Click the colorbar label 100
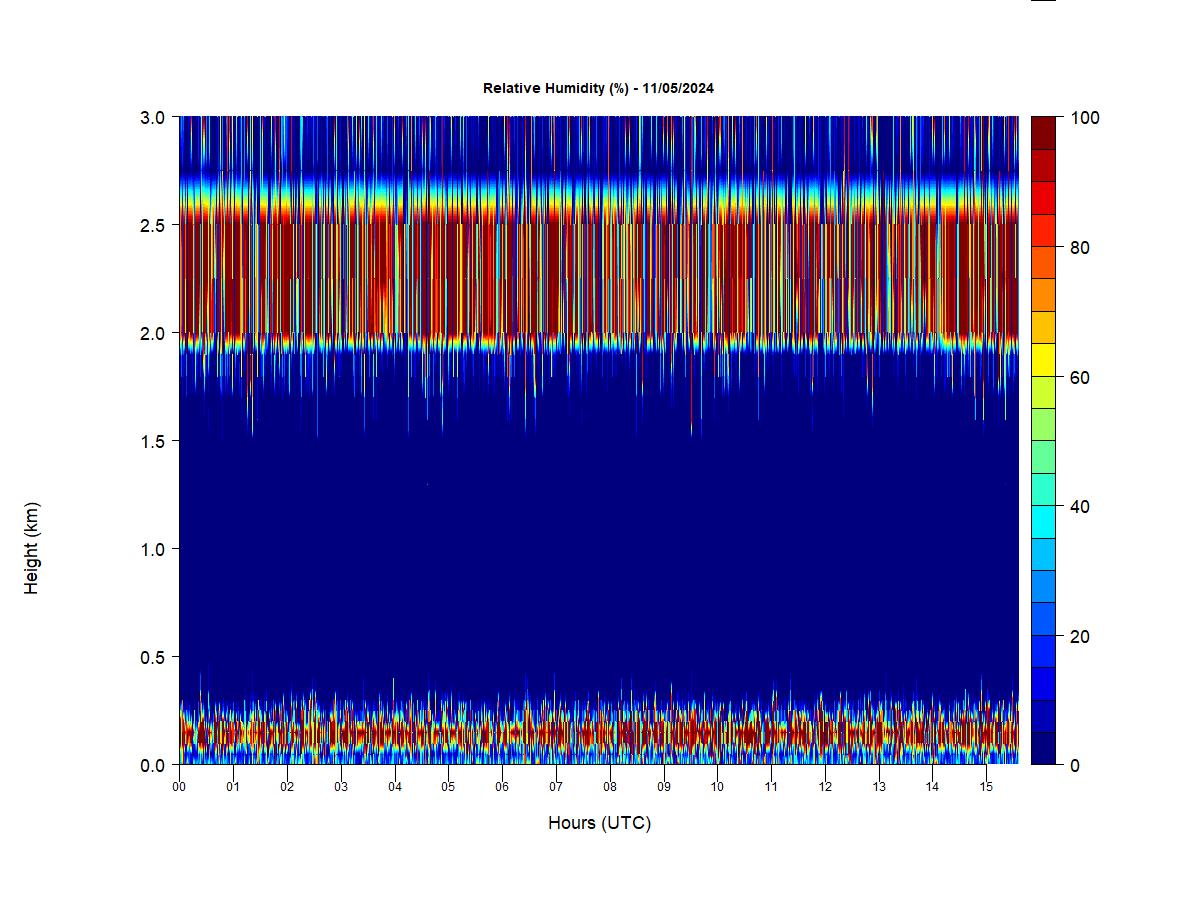The width and height of the screenshot is (1200, 900). pyautogui.click(x=1084, y=118)
